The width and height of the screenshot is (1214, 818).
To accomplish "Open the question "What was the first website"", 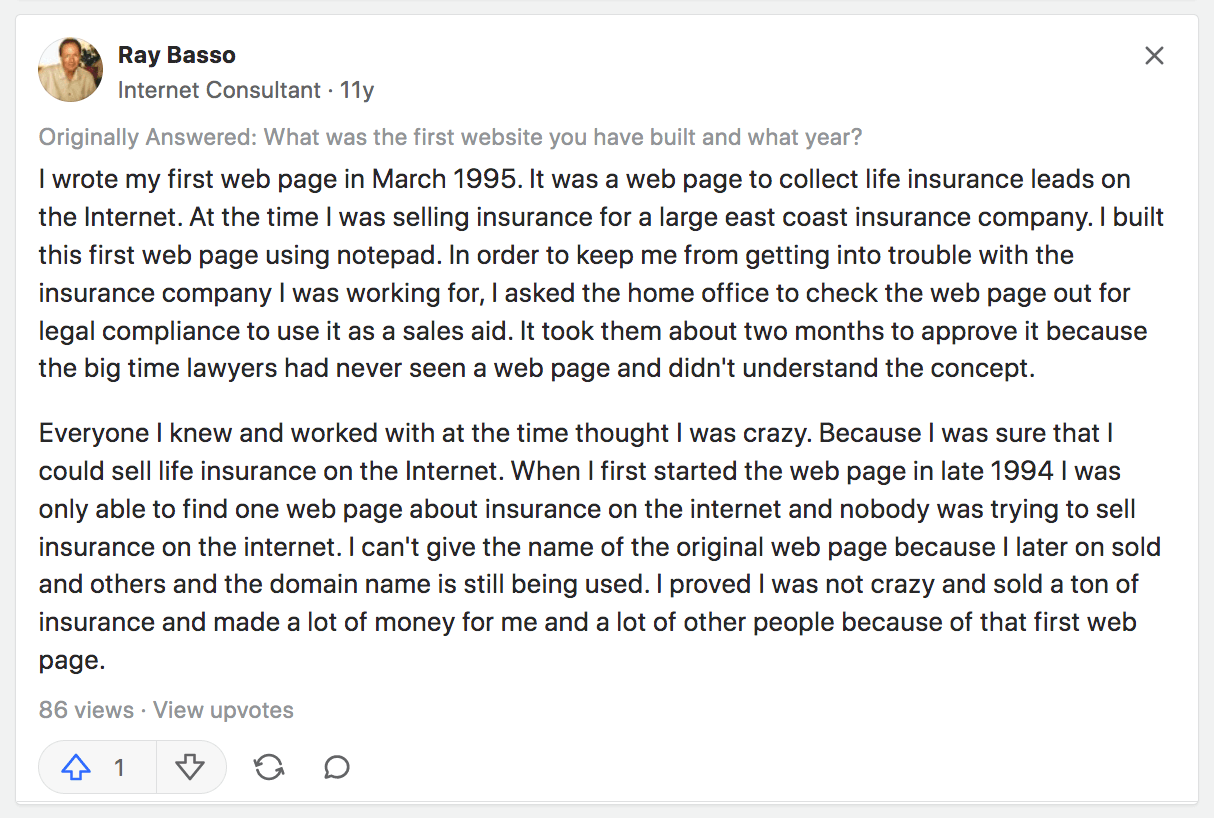I will (x=562, y=137).
